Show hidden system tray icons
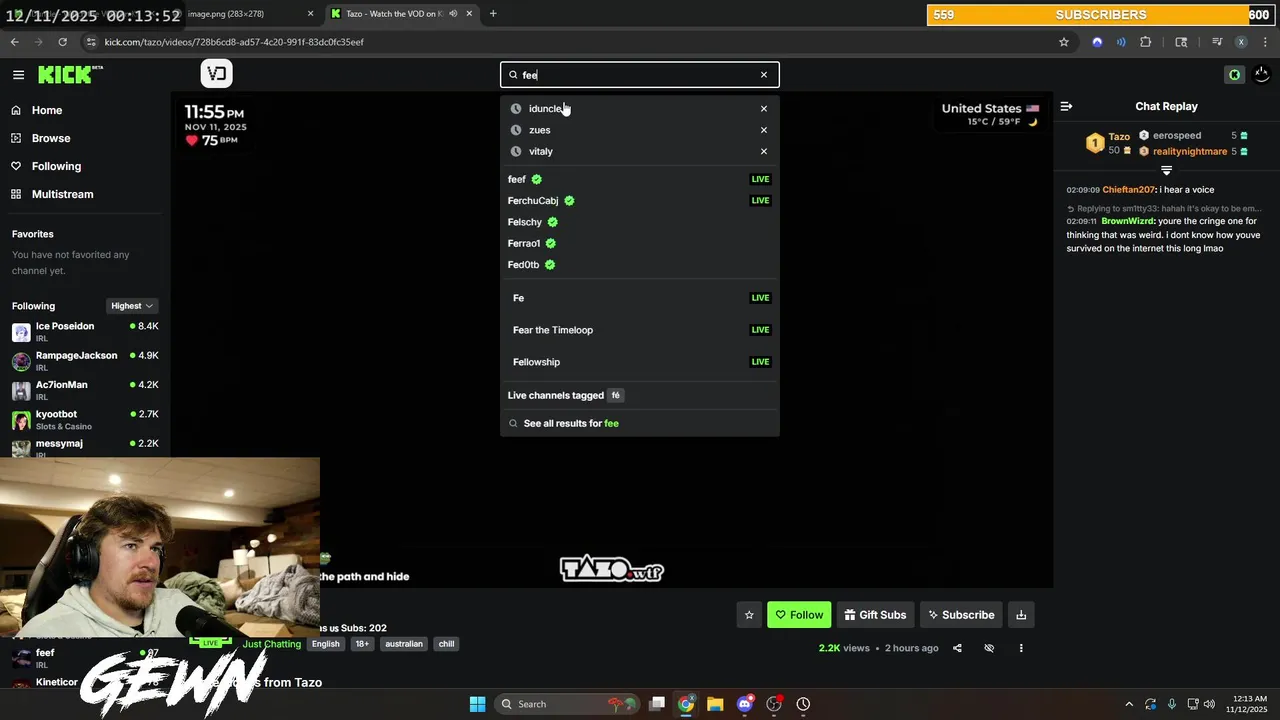The image size is (1280, 720). (1129, 704)
